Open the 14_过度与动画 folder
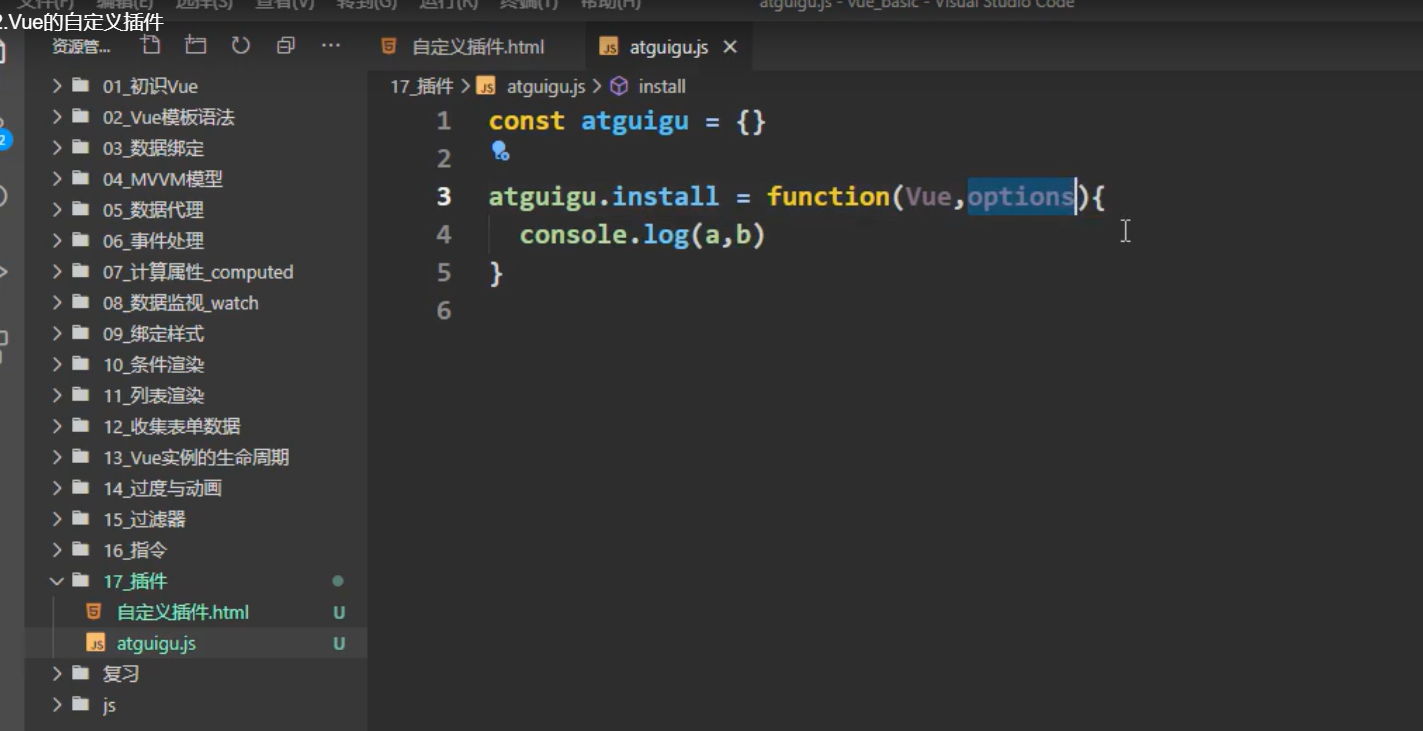This screenshot has height=731, width=1423. pyautogui.click(x=196, y=489)
